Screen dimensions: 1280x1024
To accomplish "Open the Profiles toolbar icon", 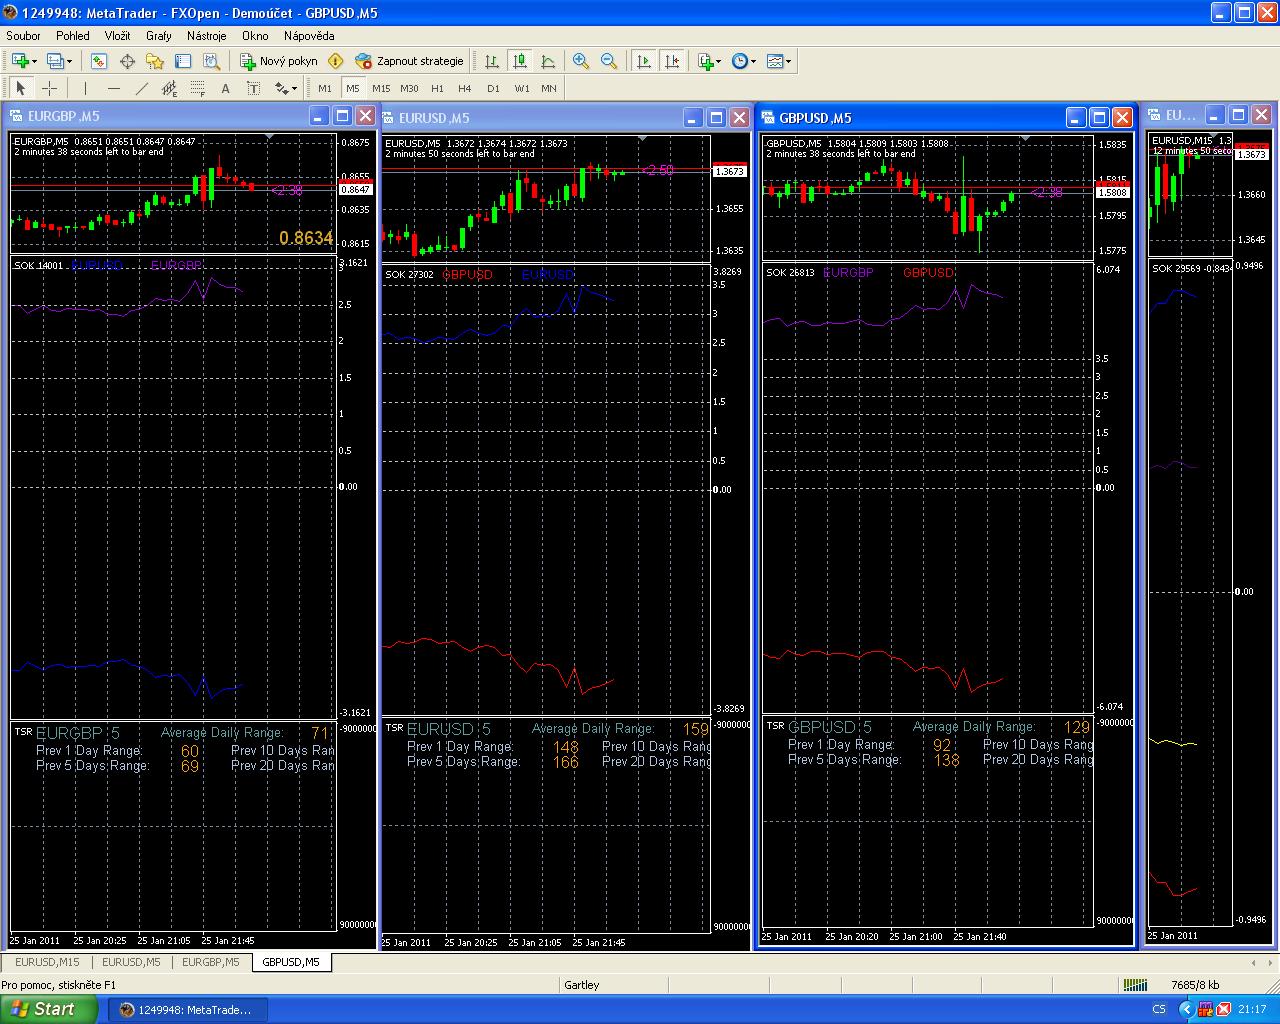I will tap(55, 61).
